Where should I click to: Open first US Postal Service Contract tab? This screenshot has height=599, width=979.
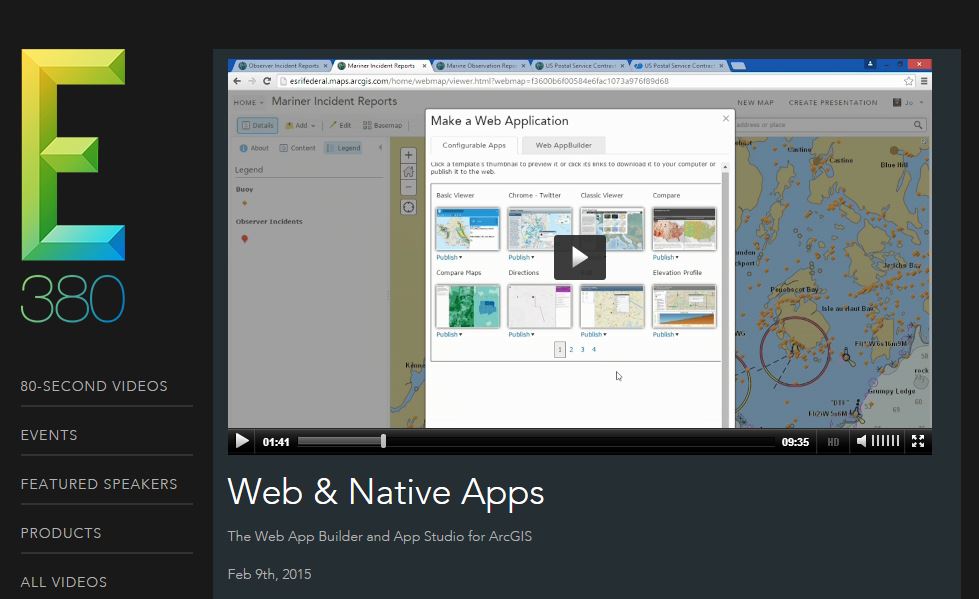[579, 66]
